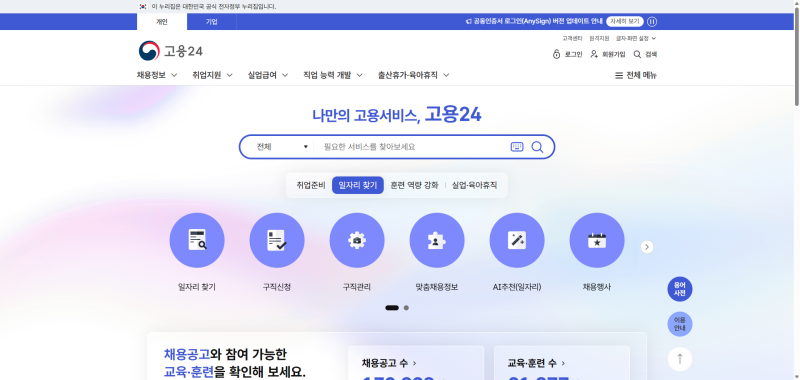Open the 원격지원 link

[x=599, y=38]
